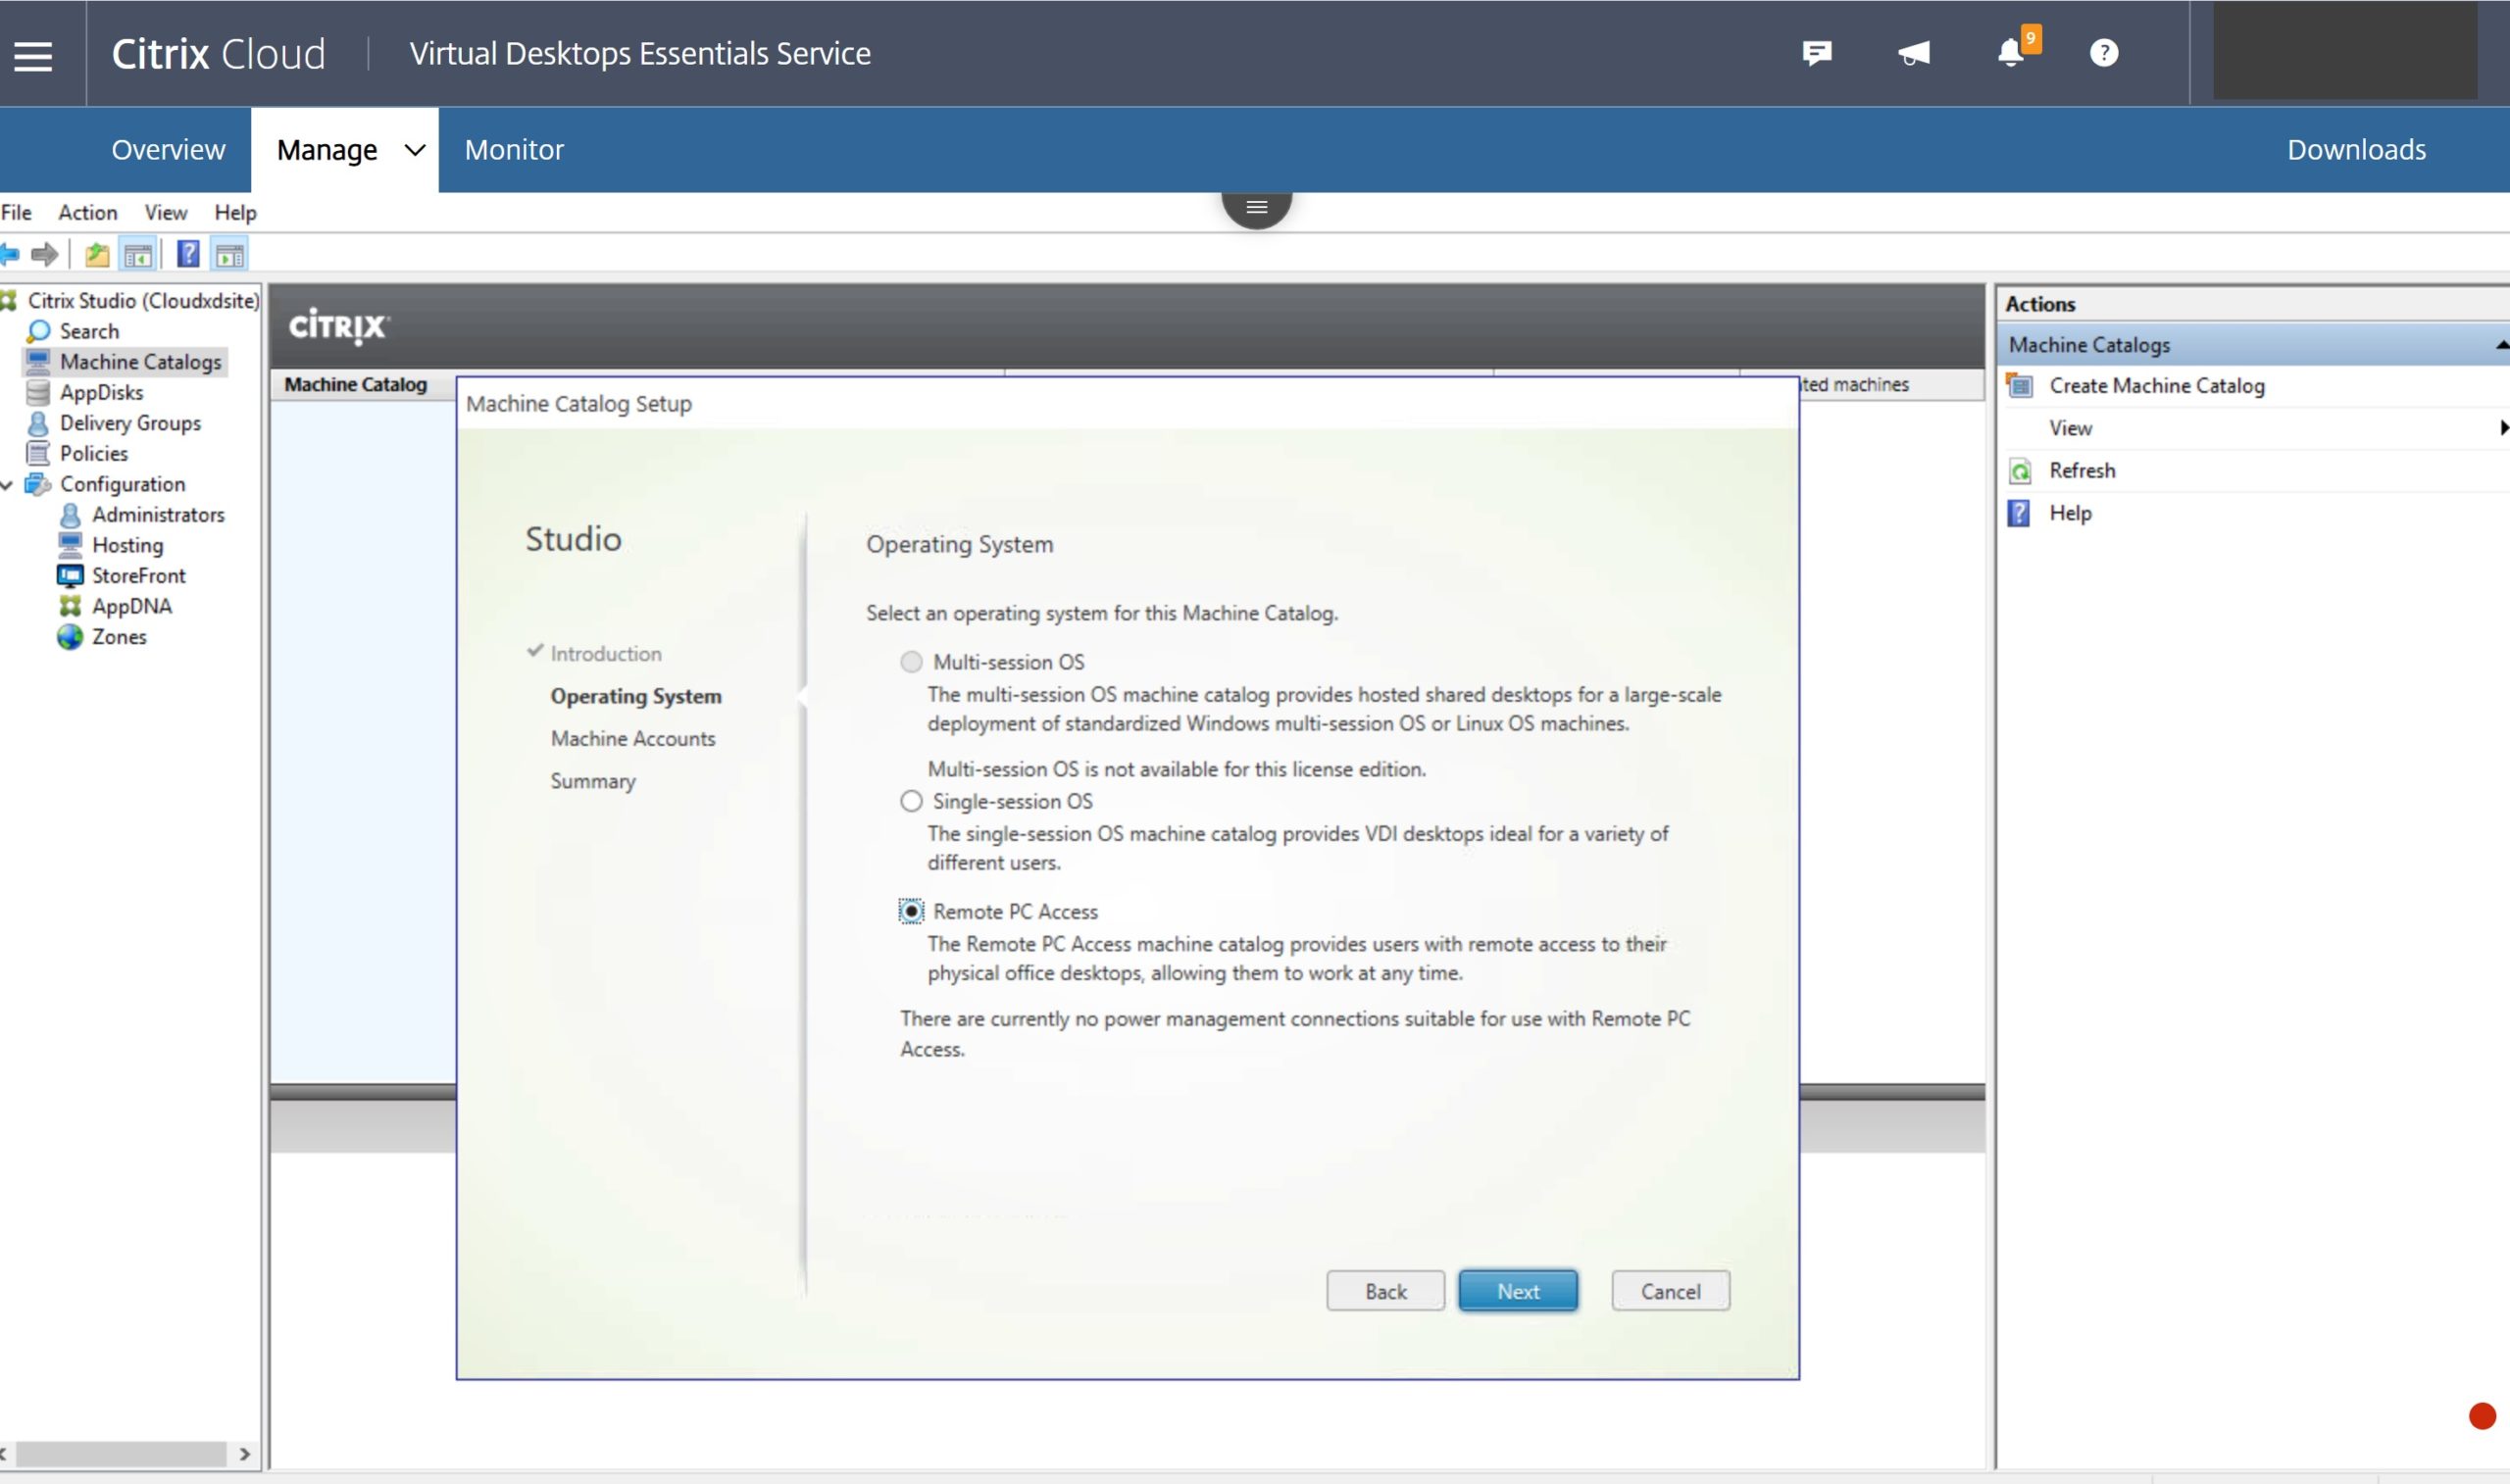Click the Zones globe icon
The height and width of the screenshot is (1484, 2510).
tap(70, 637)
